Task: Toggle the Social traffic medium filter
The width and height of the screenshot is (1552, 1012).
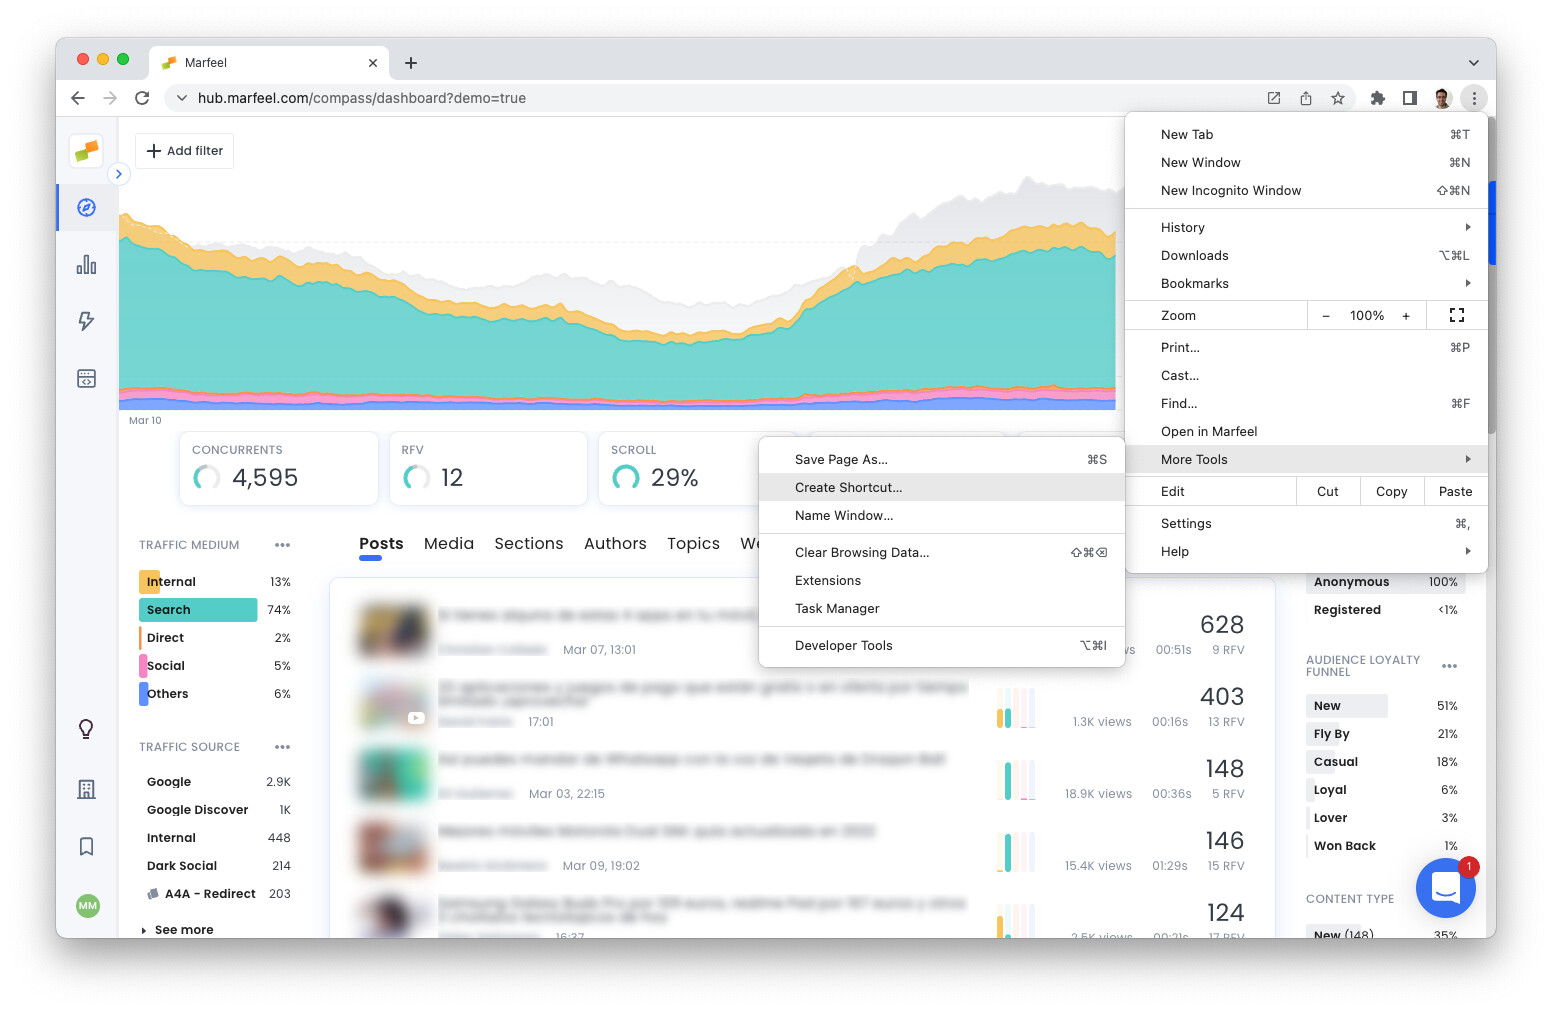Action: (x=164, y=665)
